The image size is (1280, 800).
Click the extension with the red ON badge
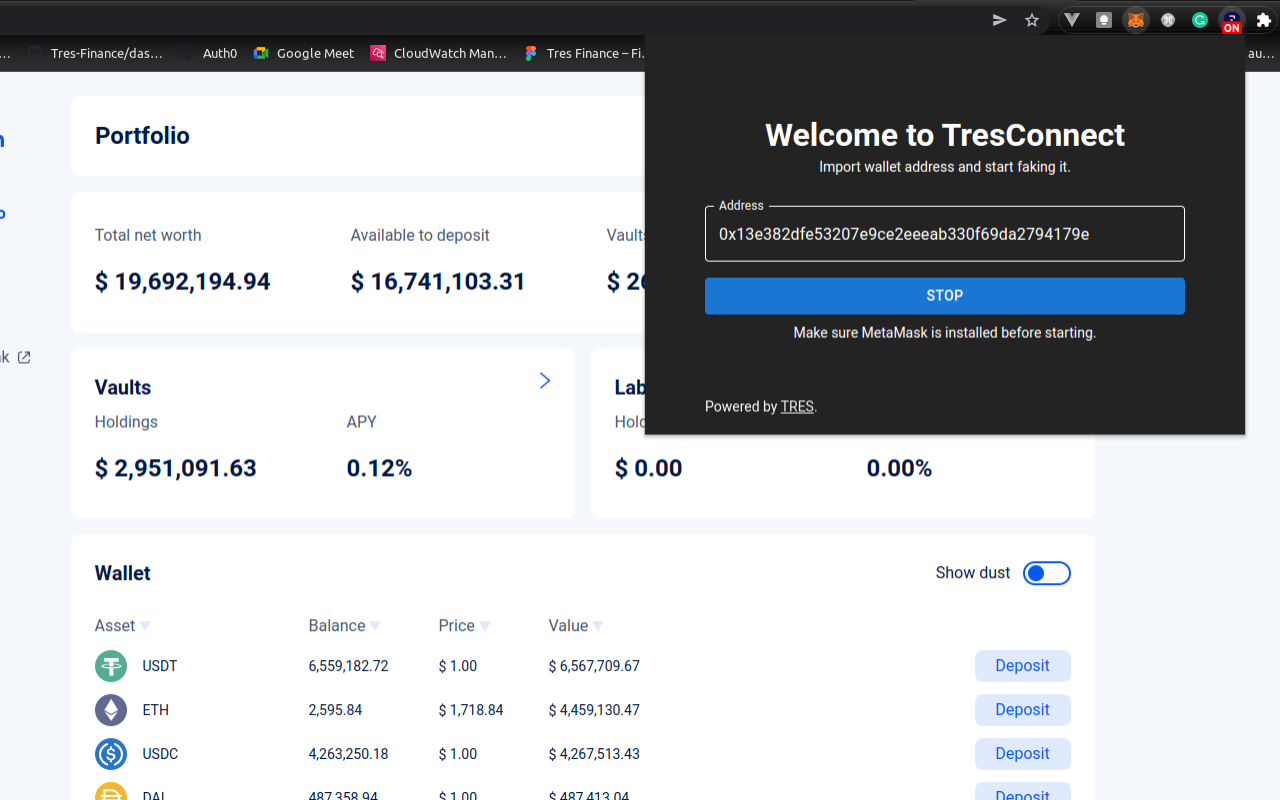pos(1231,20)
